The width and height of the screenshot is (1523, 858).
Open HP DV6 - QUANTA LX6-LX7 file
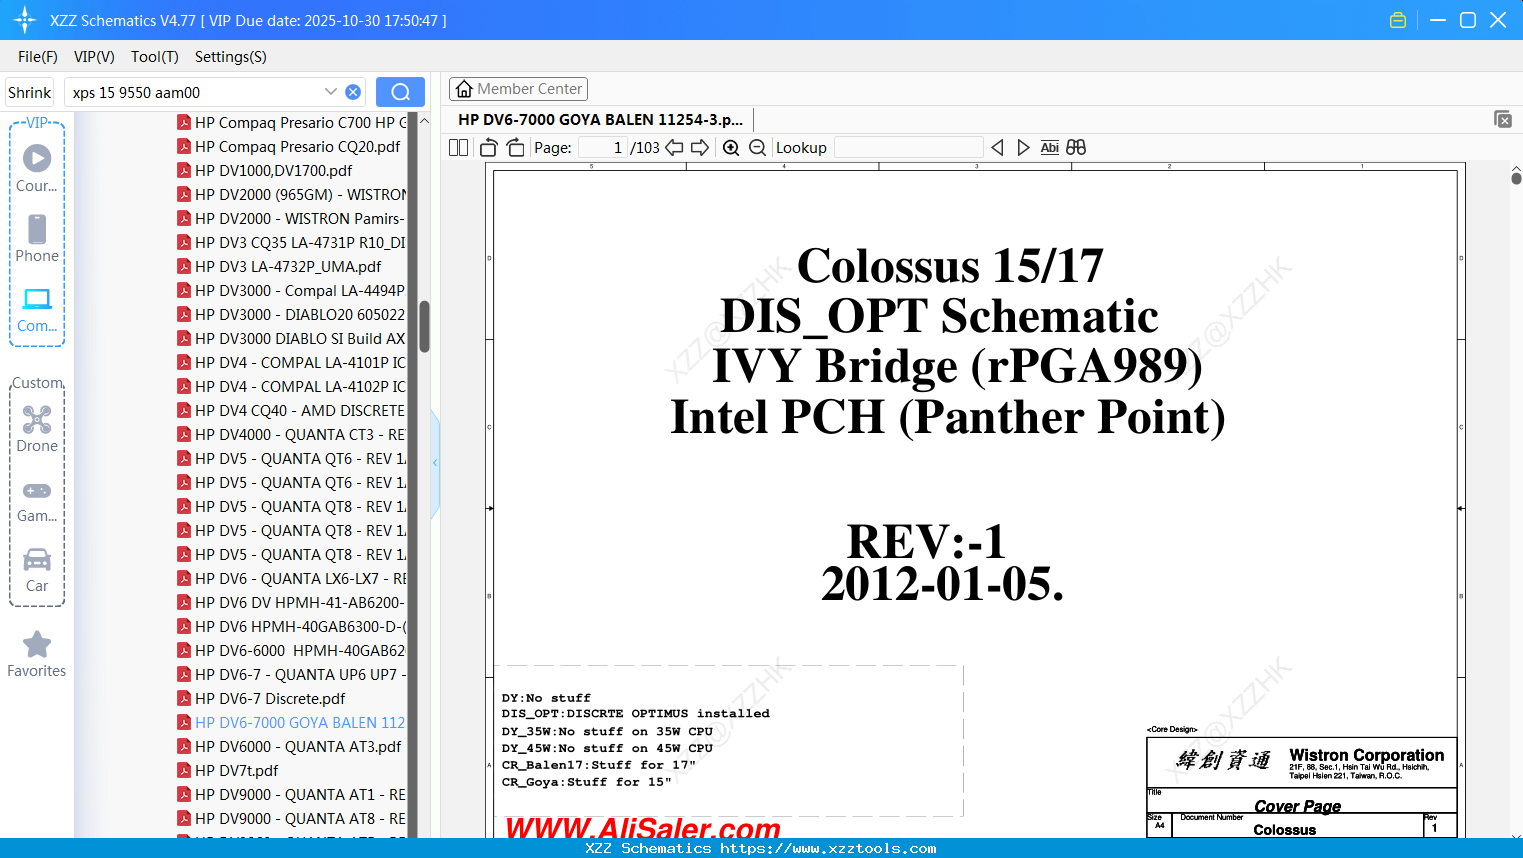(292, 578)
